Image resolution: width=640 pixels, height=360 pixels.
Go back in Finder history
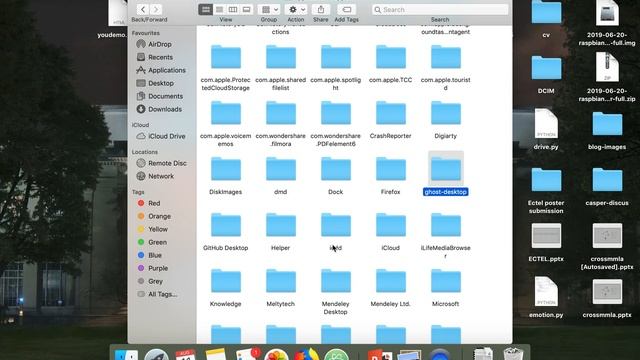[x=142, y=9]
